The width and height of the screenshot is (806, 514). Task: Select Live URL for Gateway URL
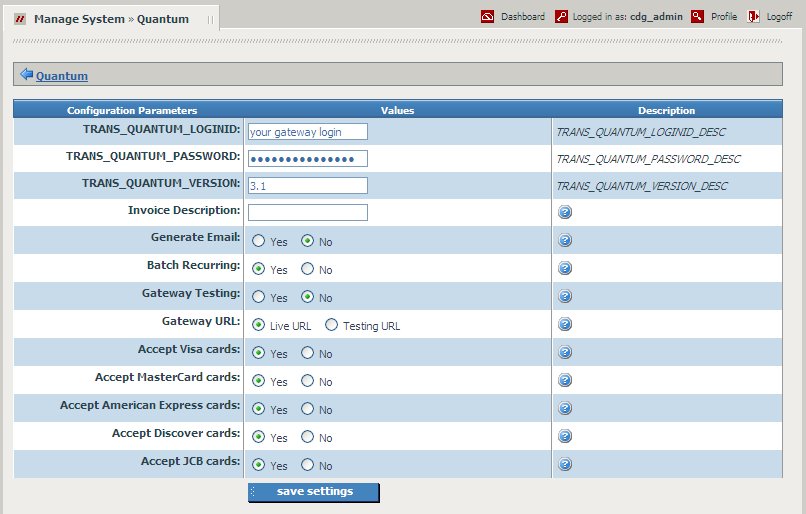coord(259,325)
